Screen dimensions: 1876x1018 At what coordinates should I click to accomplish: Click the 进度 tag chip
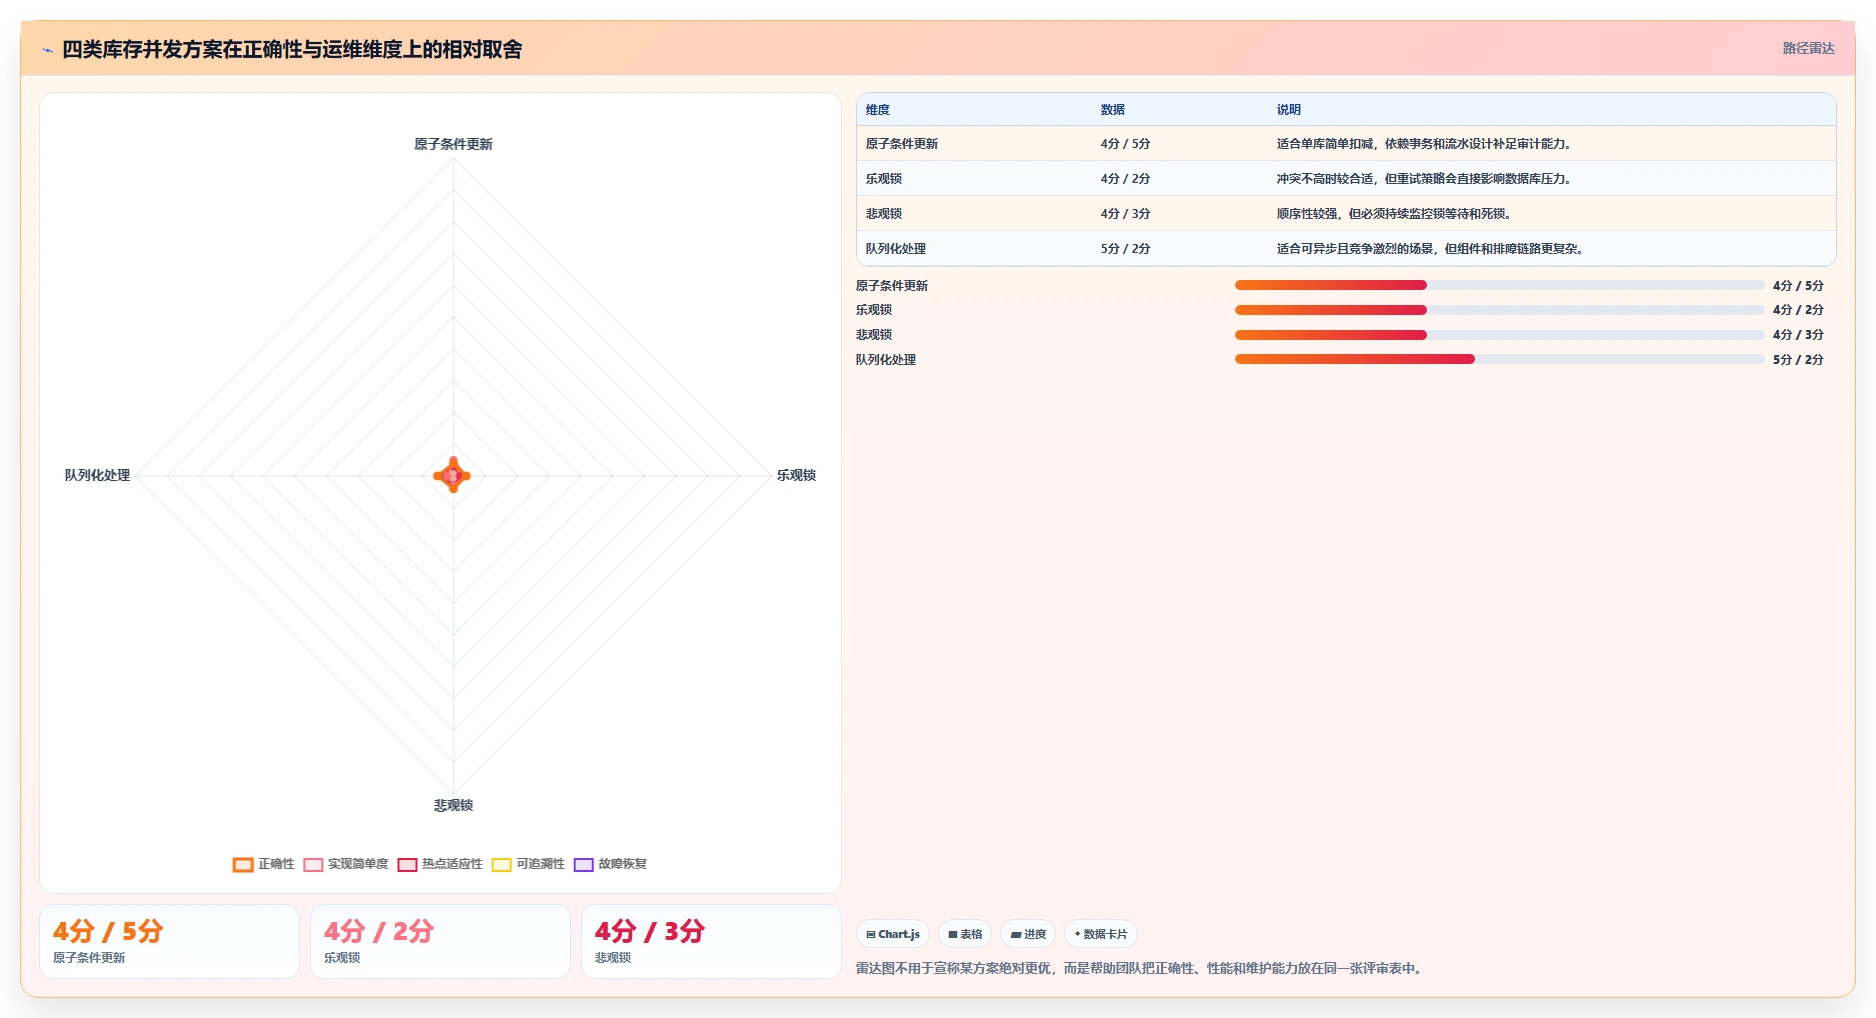(x=1028, y=934)
